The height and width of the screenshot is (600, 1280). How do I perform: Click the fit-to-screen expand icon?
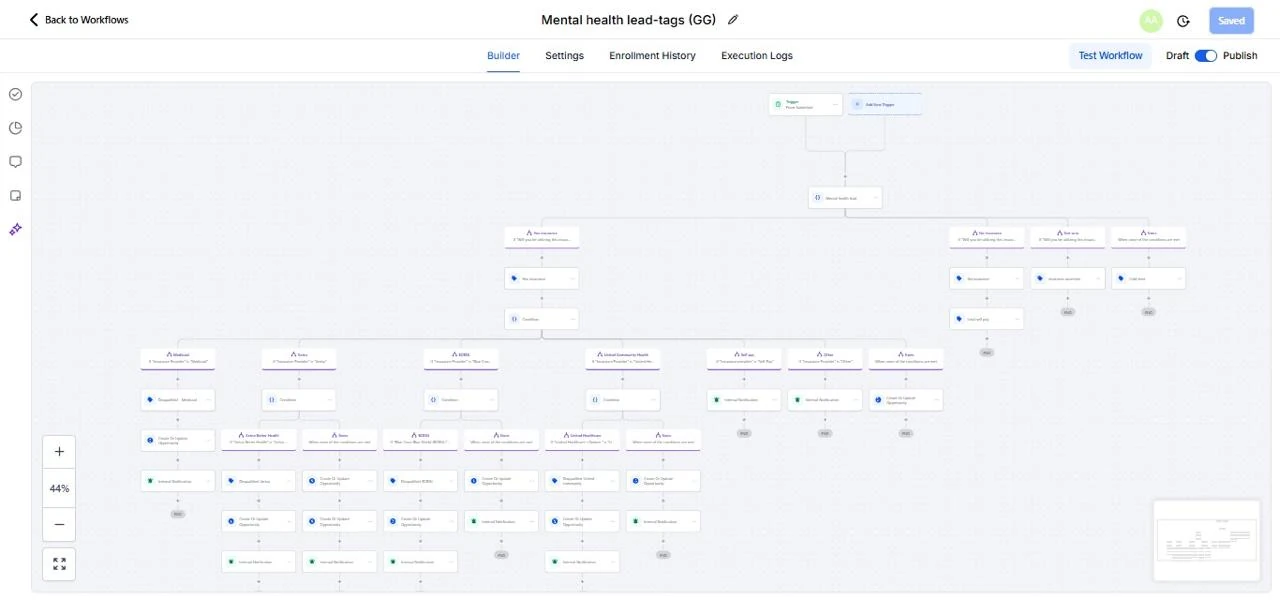59,564
